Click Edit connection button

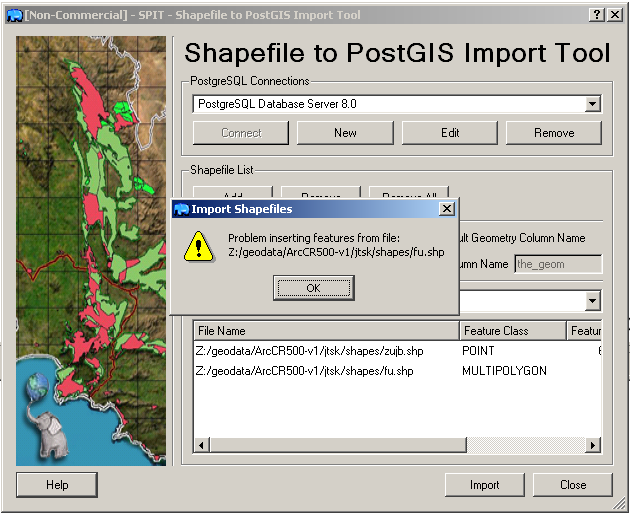pos(450,133)
